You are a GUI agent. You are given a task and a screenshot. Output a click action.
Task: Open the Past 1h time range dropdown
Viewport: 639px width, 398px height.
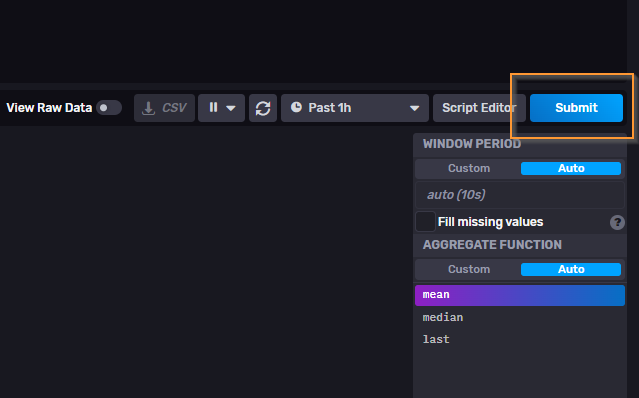[355, 108]
